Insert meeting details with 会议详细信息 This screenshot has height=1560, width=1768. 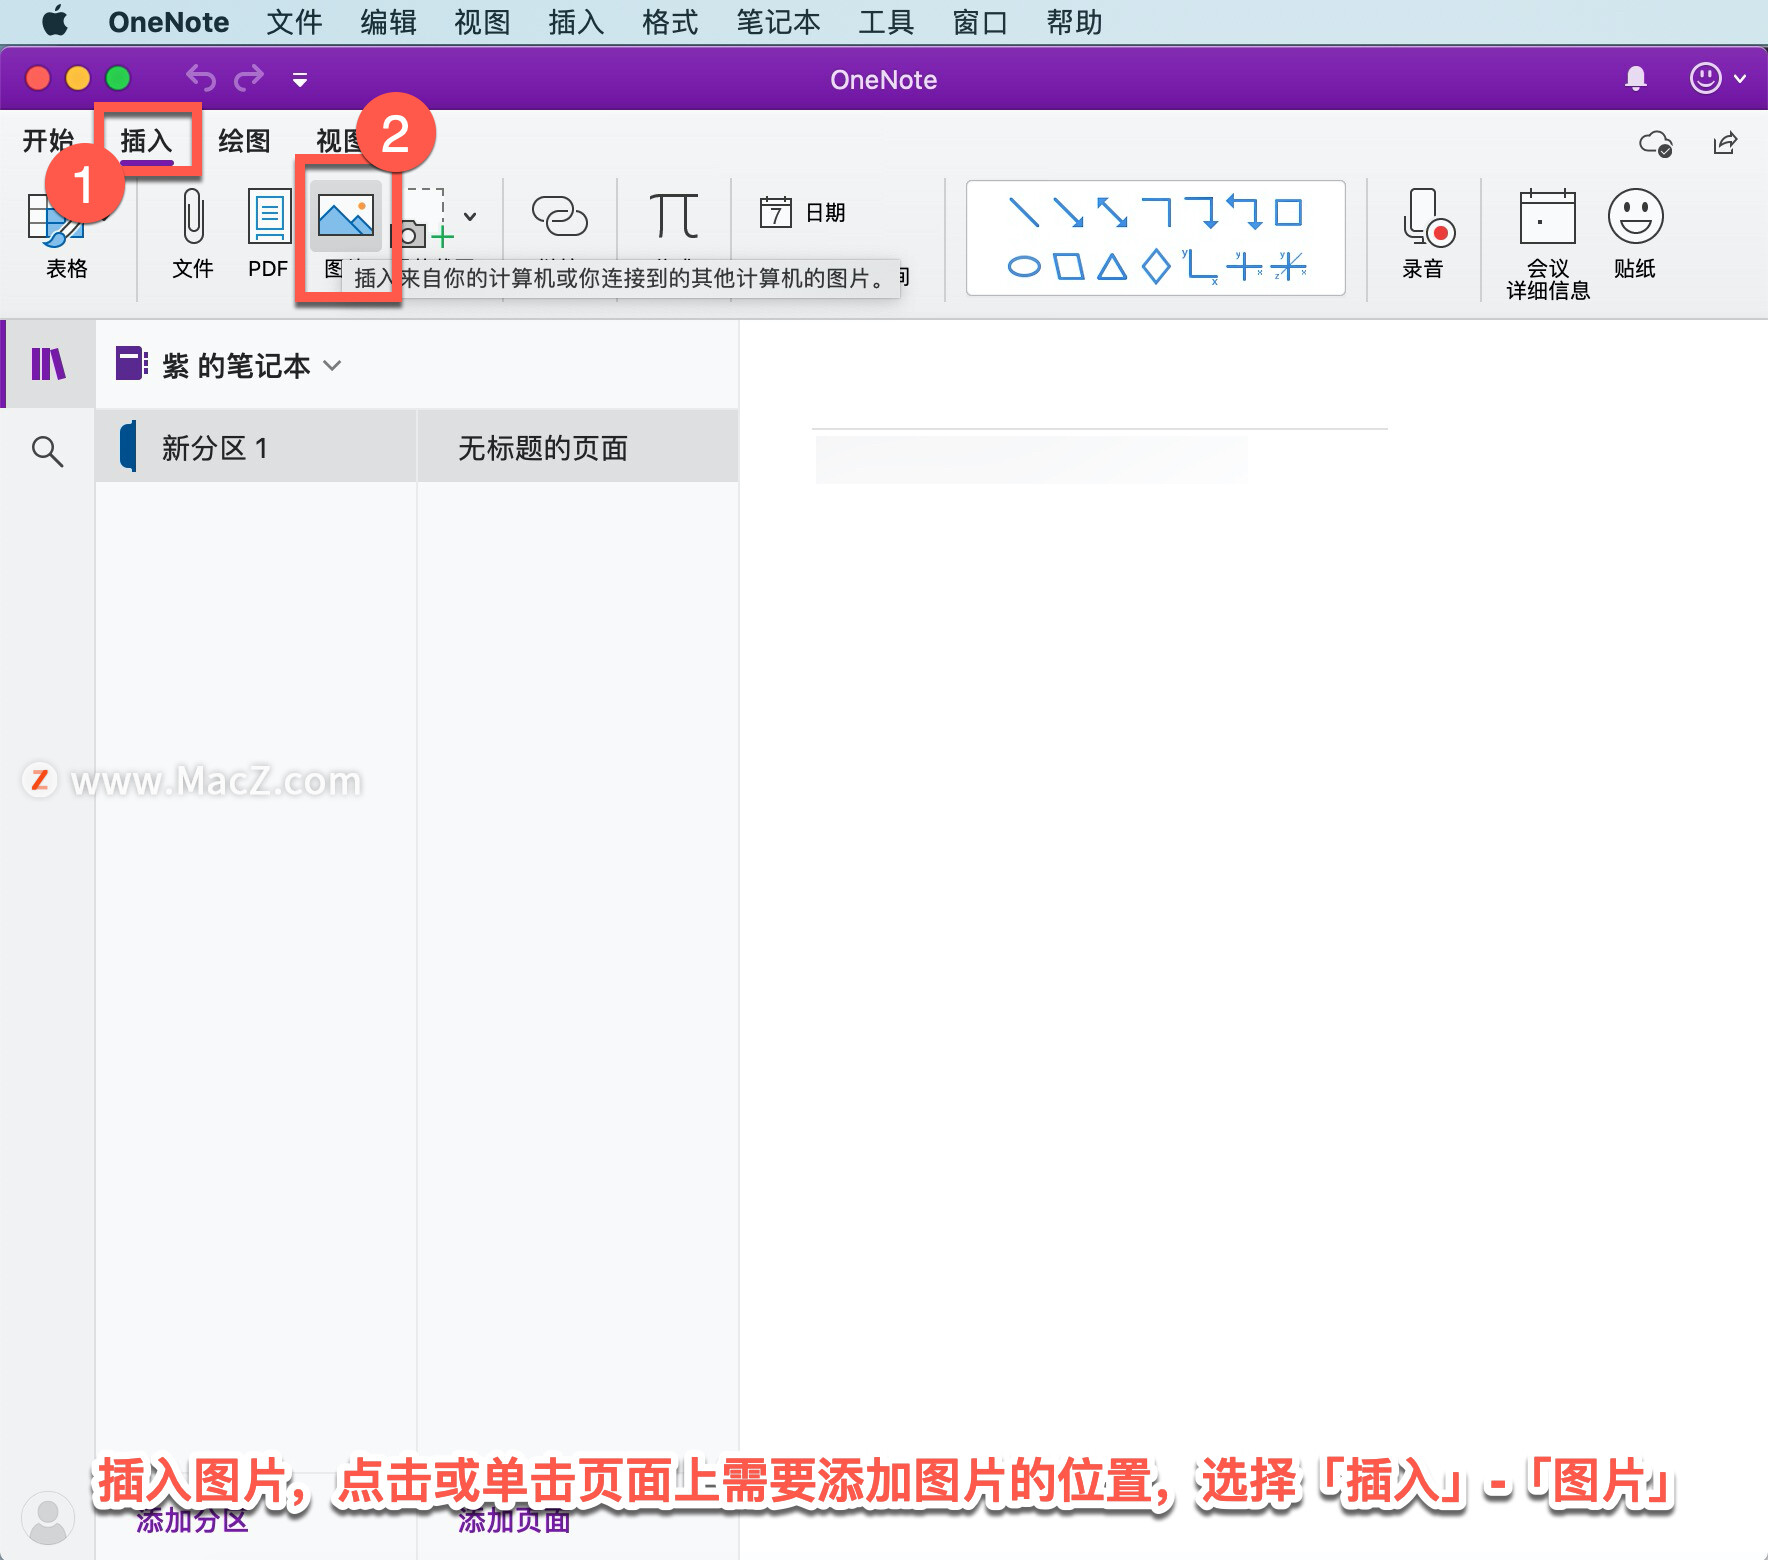[1548, 244]
